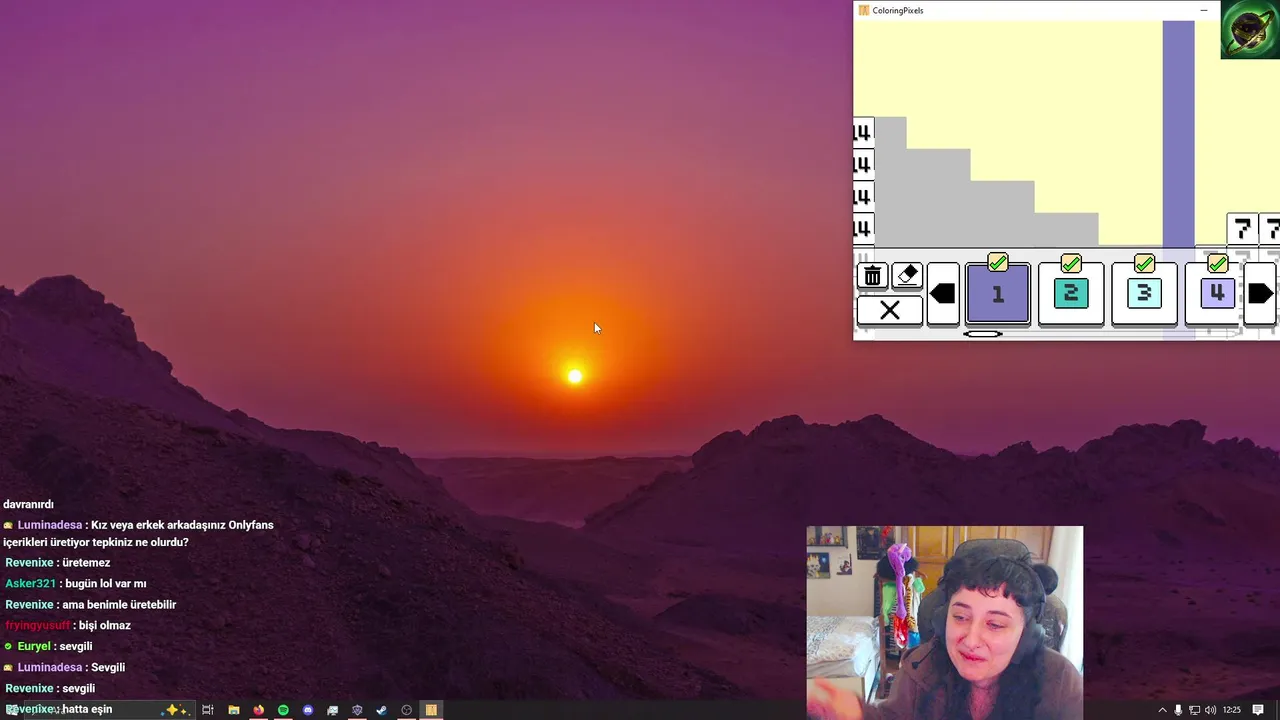This screenshot has width=1280, height=720.
Task: Open Steam from the taskbar
Action: tap(381, 710)
